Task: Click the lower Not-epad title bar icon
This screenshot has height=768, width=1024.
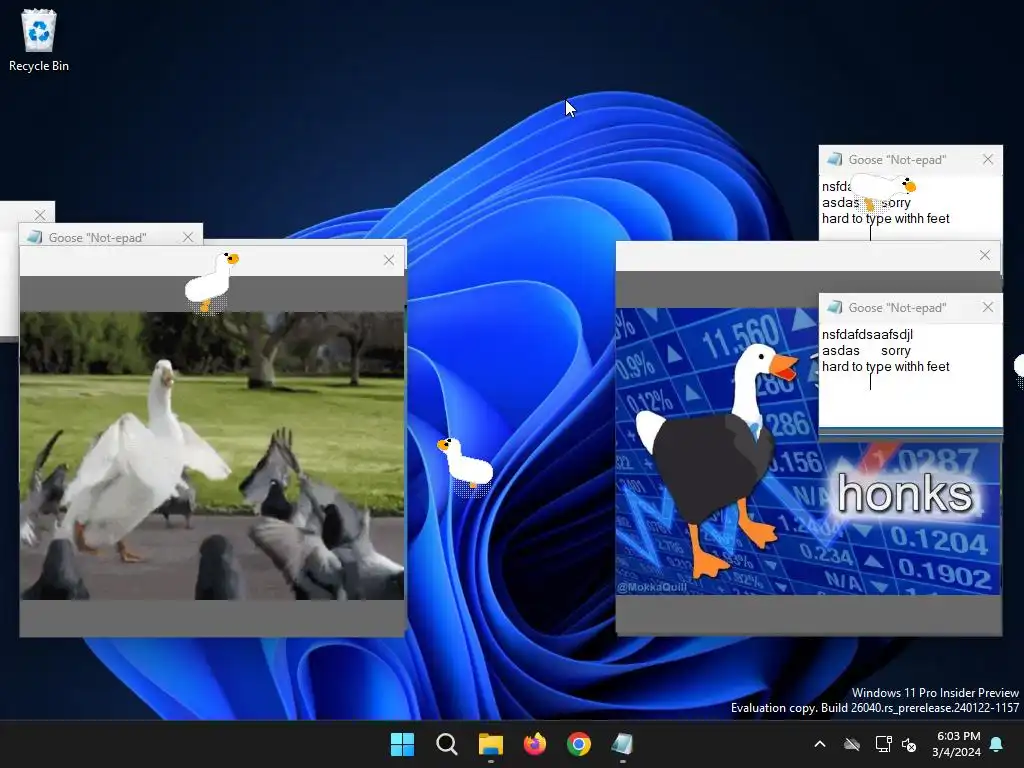Action: [834, 307]
